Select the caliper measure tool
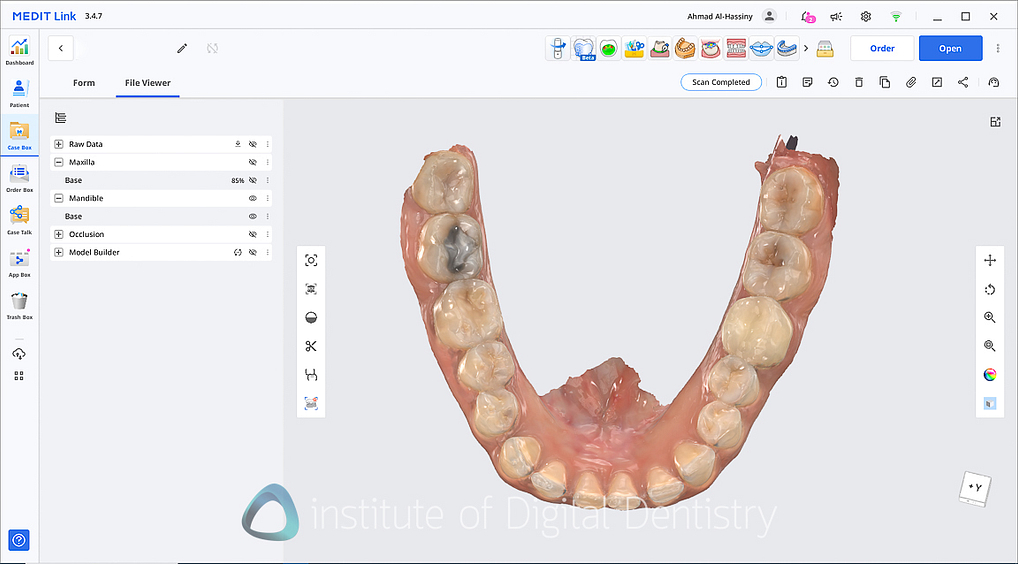This screenshot has height=564, width=1018. pos(311,374)
